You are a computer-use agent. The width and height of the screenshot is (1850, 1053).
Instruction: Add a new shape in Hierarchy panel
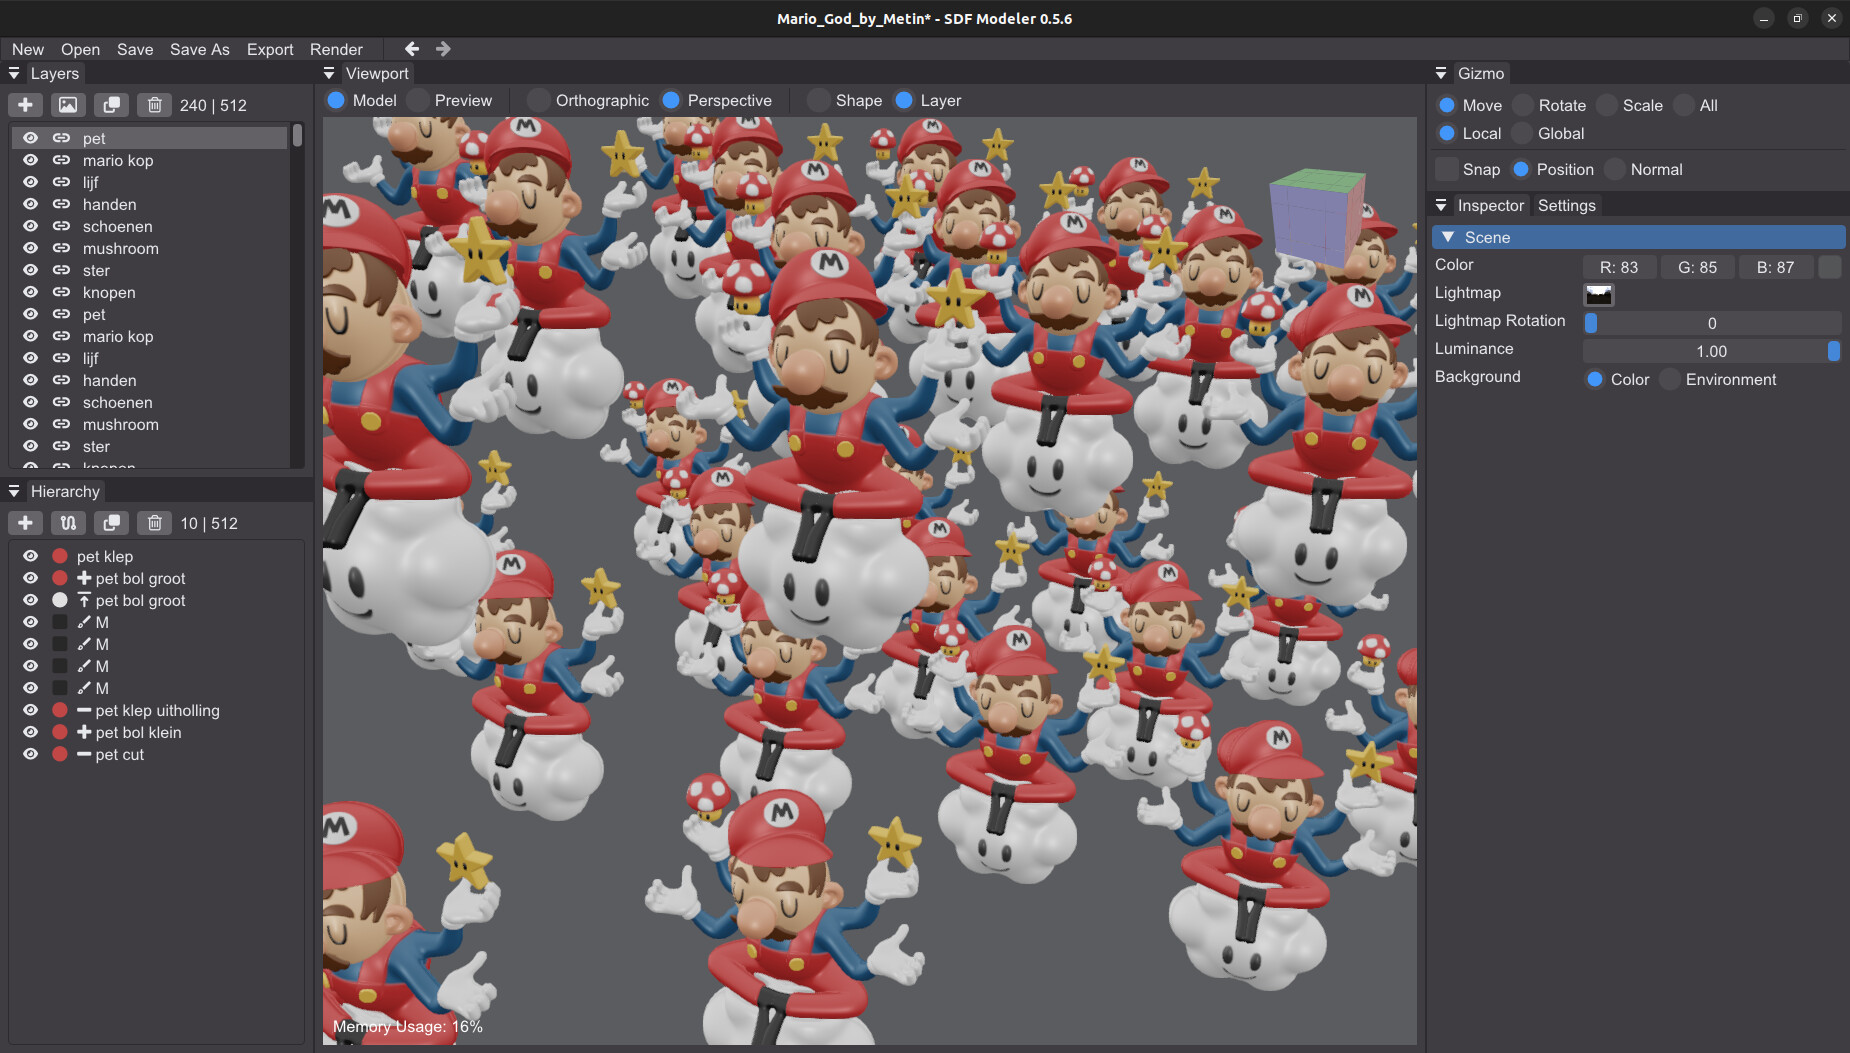point(26,523)
